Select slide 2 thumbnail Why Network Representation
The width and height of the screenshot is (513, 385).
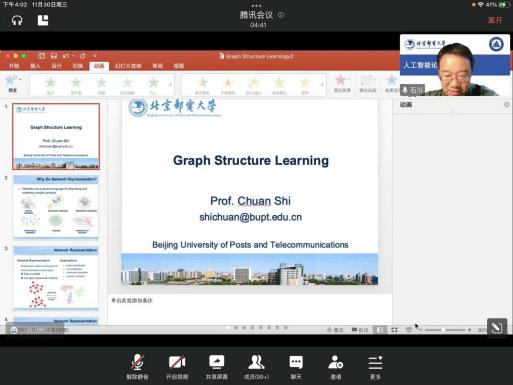pos(56,207)
